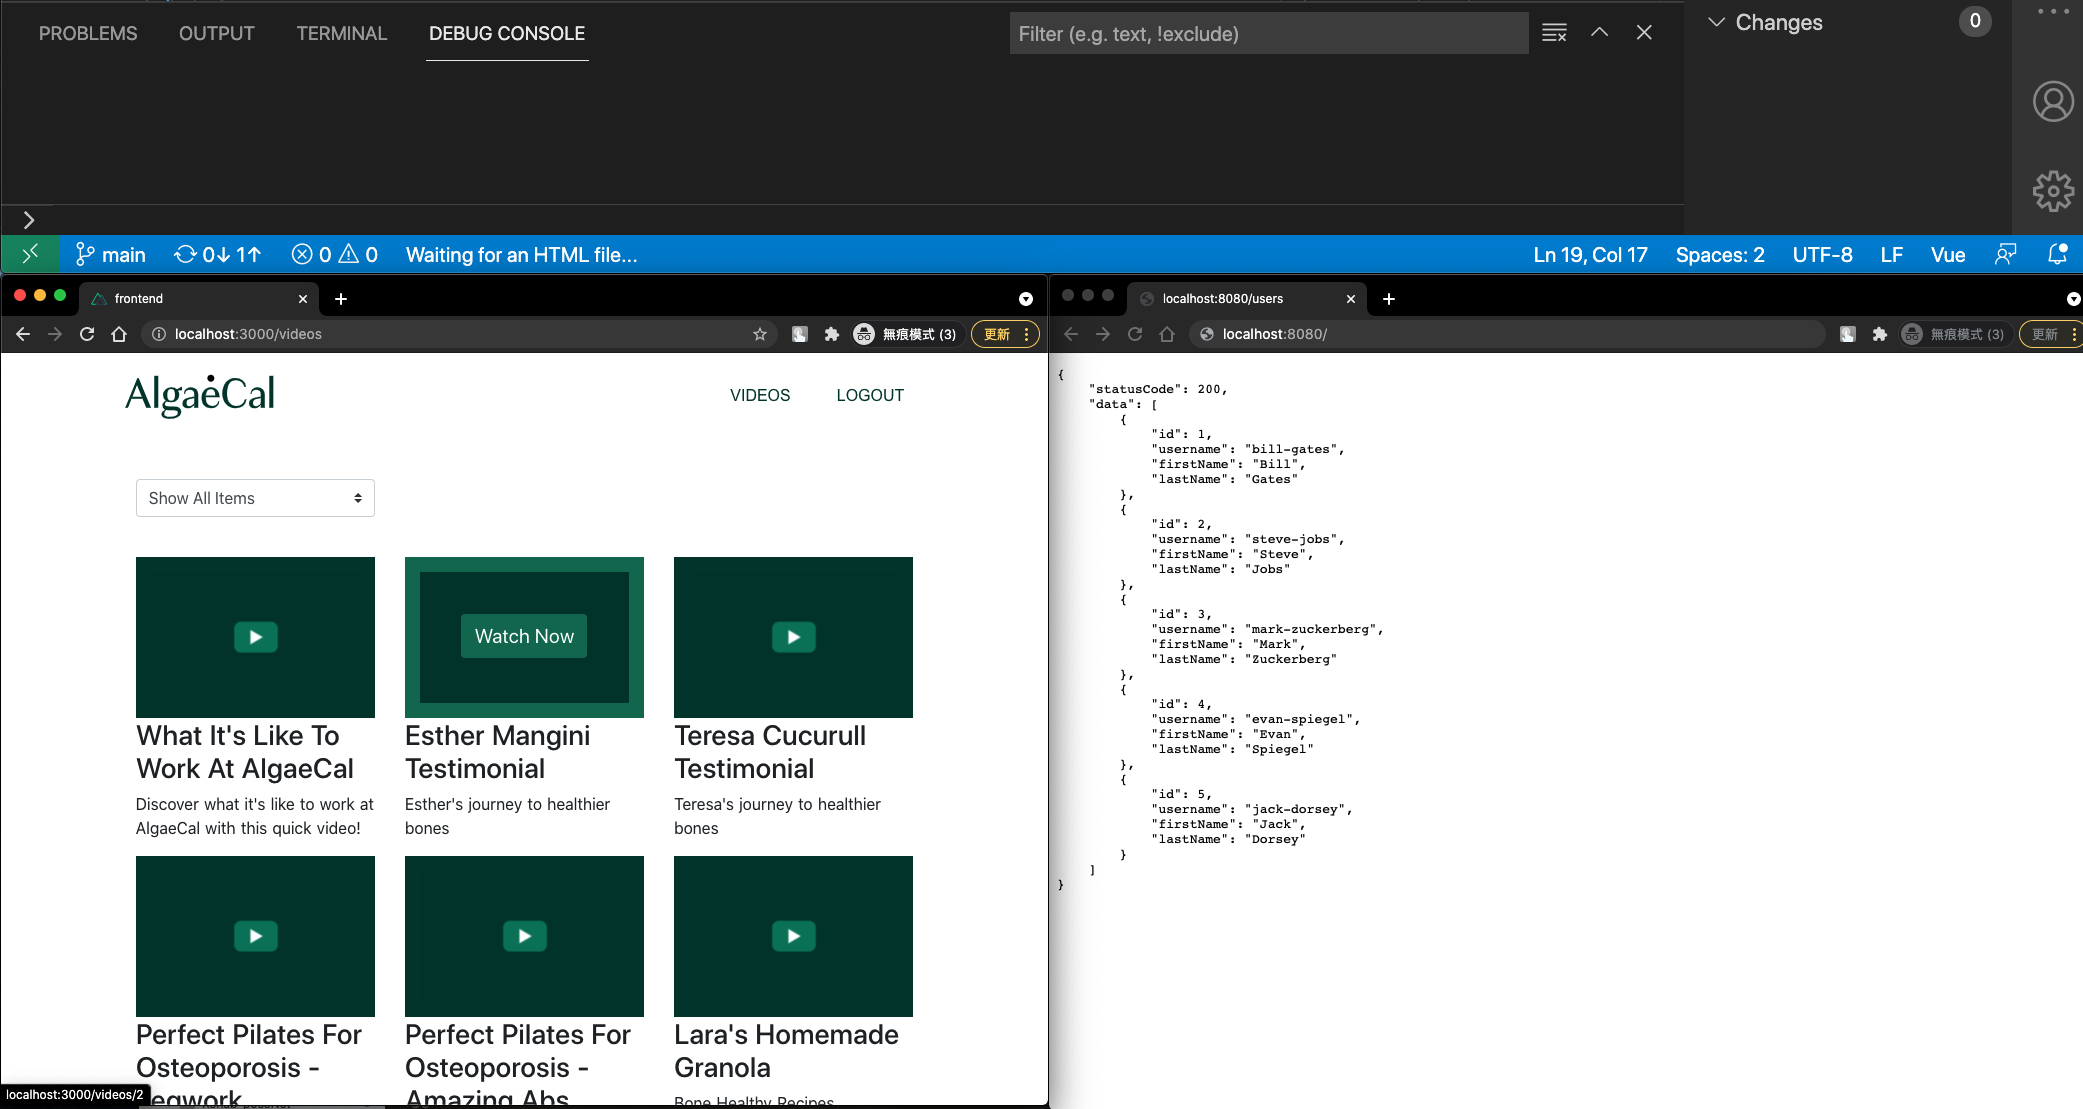Image resolution: width=2083 pixels, height=1109 pixels.
Task: Play Perfect Pilates Amazing Abs video thumbnail
Action: tap(525, 936)
